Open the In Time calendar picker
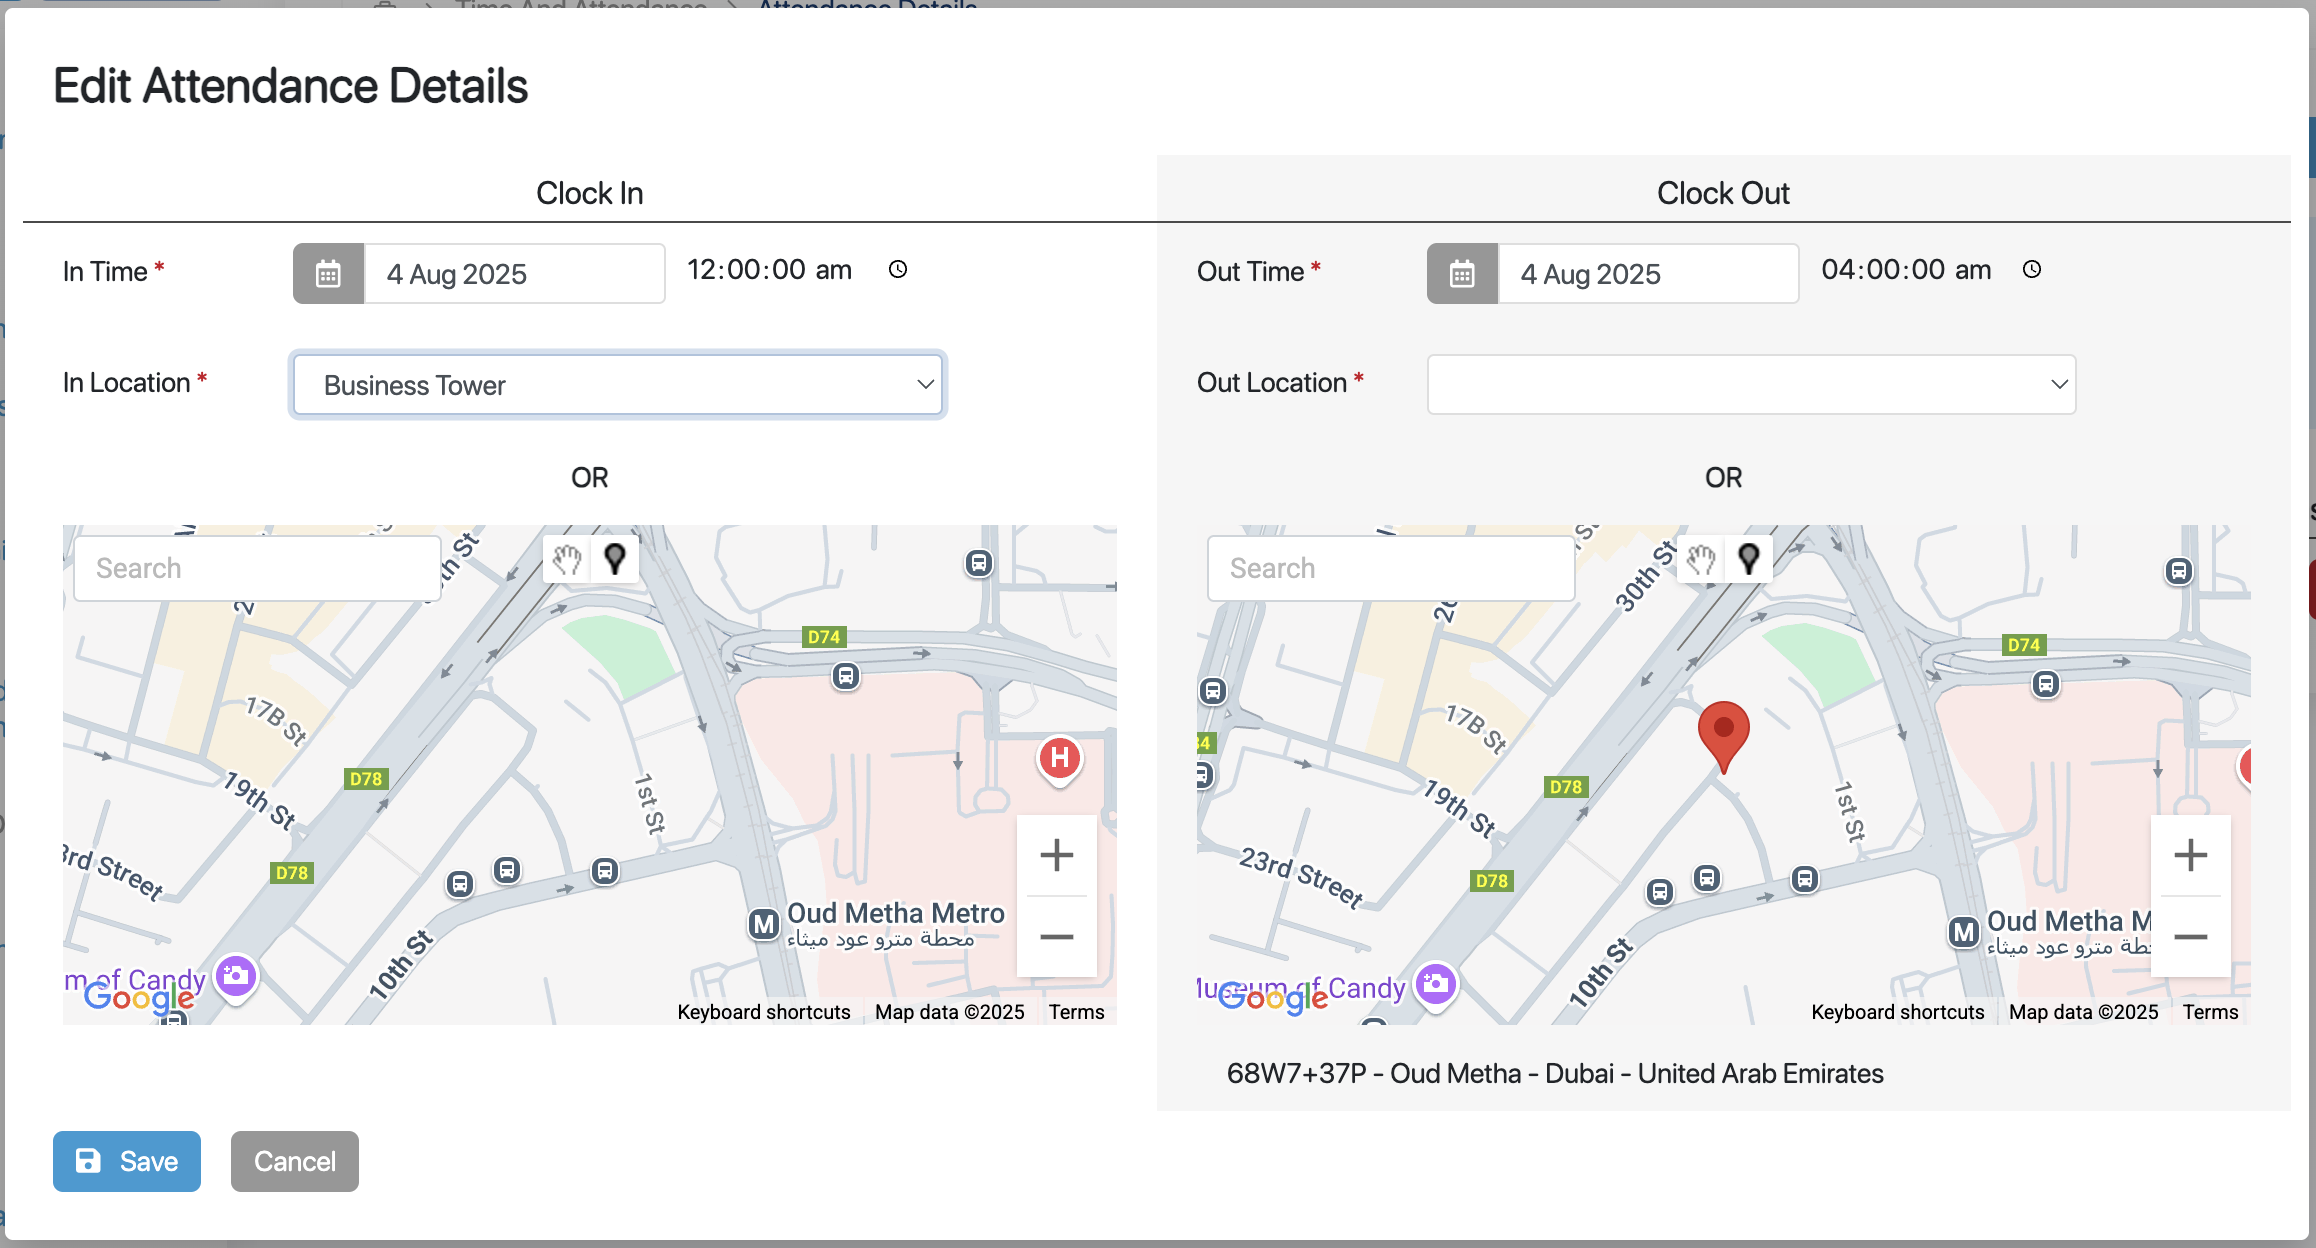This screenshot has height=1248, width=2316. coord(328,273)
